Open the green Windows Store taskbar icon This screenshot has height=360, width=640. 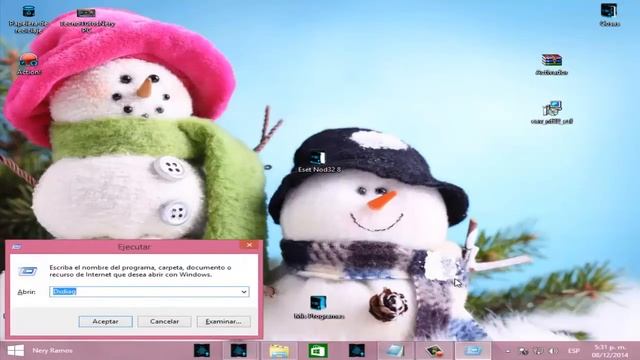point(318,351)
